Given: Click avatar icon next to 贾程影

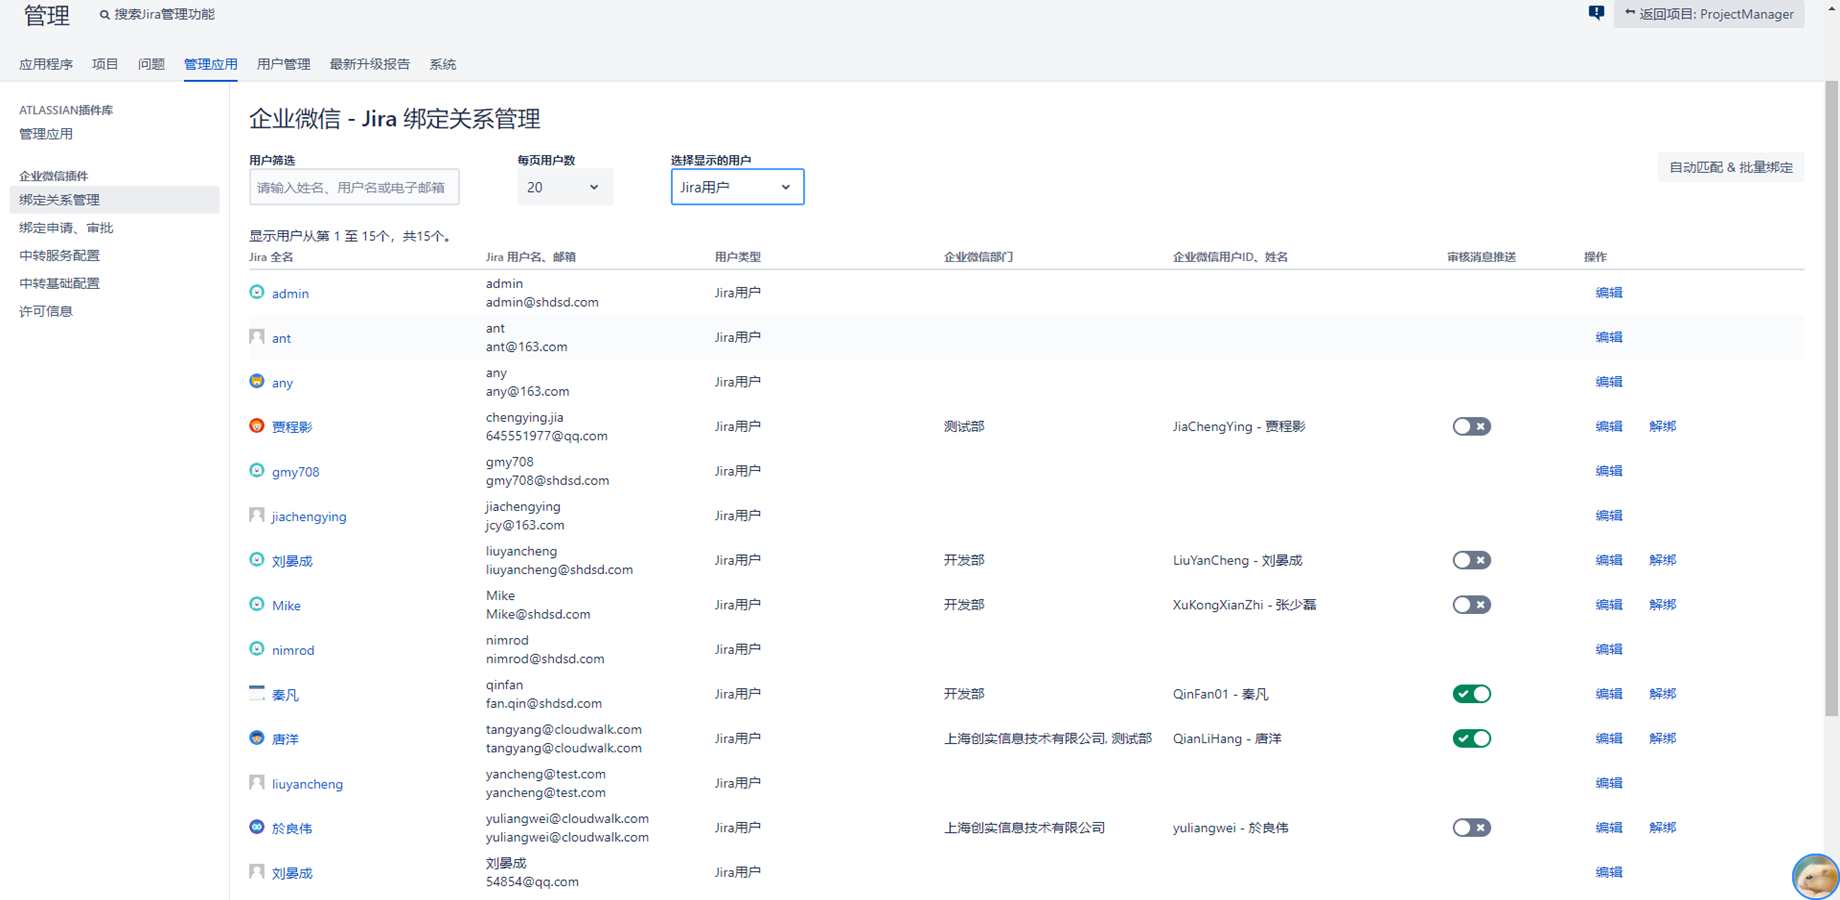Looking at the screenshot, I should coord(257,426).
